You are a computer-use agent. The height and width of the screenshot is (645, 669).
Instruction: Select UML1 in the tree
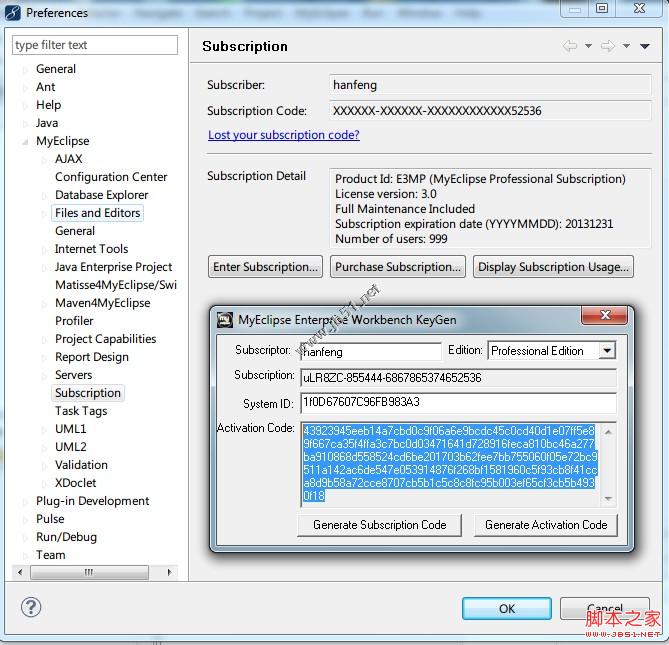click(70, 429)
